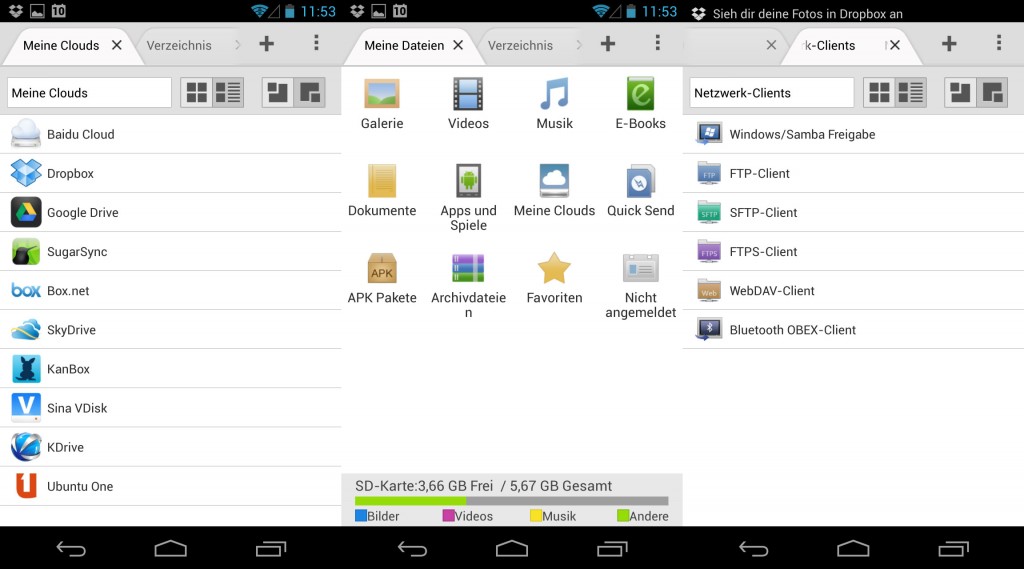The height and width of the screenshot is (569, 1024).
Task: Tap the green Andere legend swatch
Action: click(x=623, y=515)
